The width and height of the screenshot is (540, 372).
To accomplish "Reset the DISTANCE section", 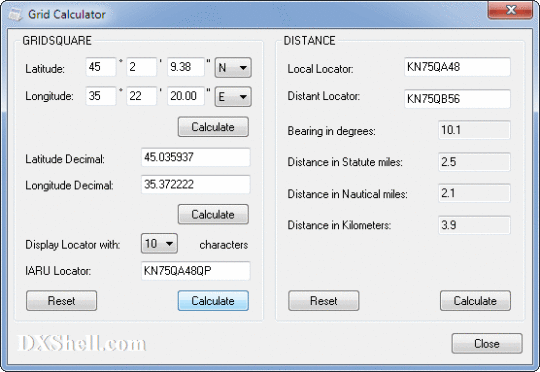I will click(x=324, y=301).
